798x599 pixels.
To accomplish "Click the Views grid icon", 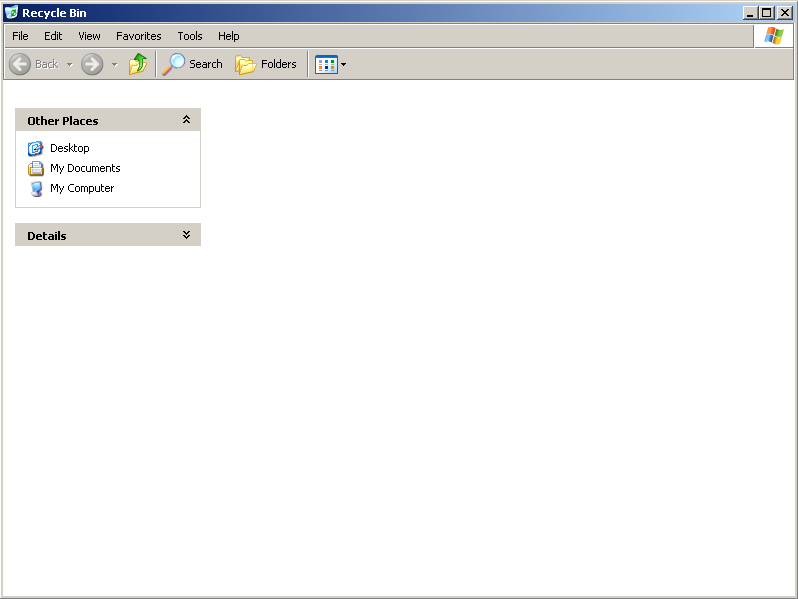I will (x=326, y=65).
